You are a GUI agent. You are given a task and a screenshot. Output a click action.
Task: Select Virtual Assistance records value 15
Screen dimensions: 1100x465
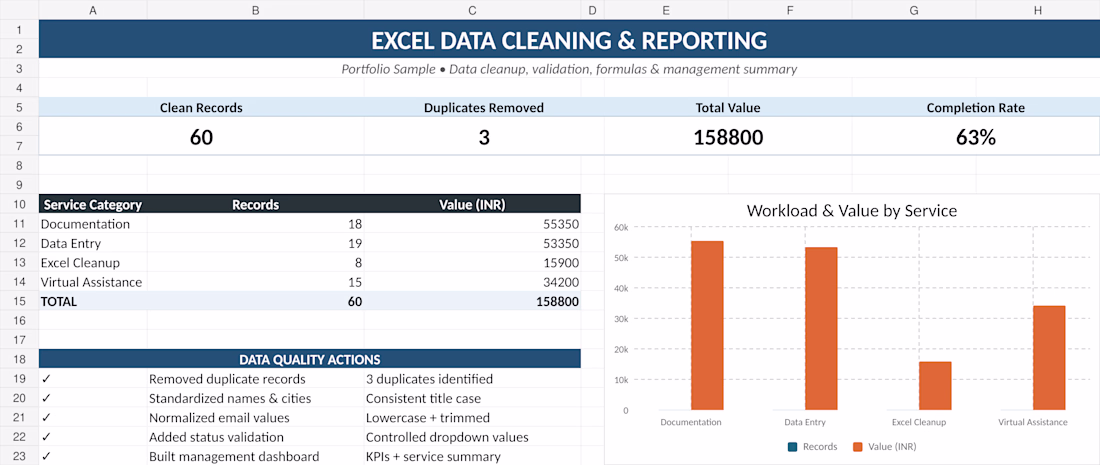(255, 282)
